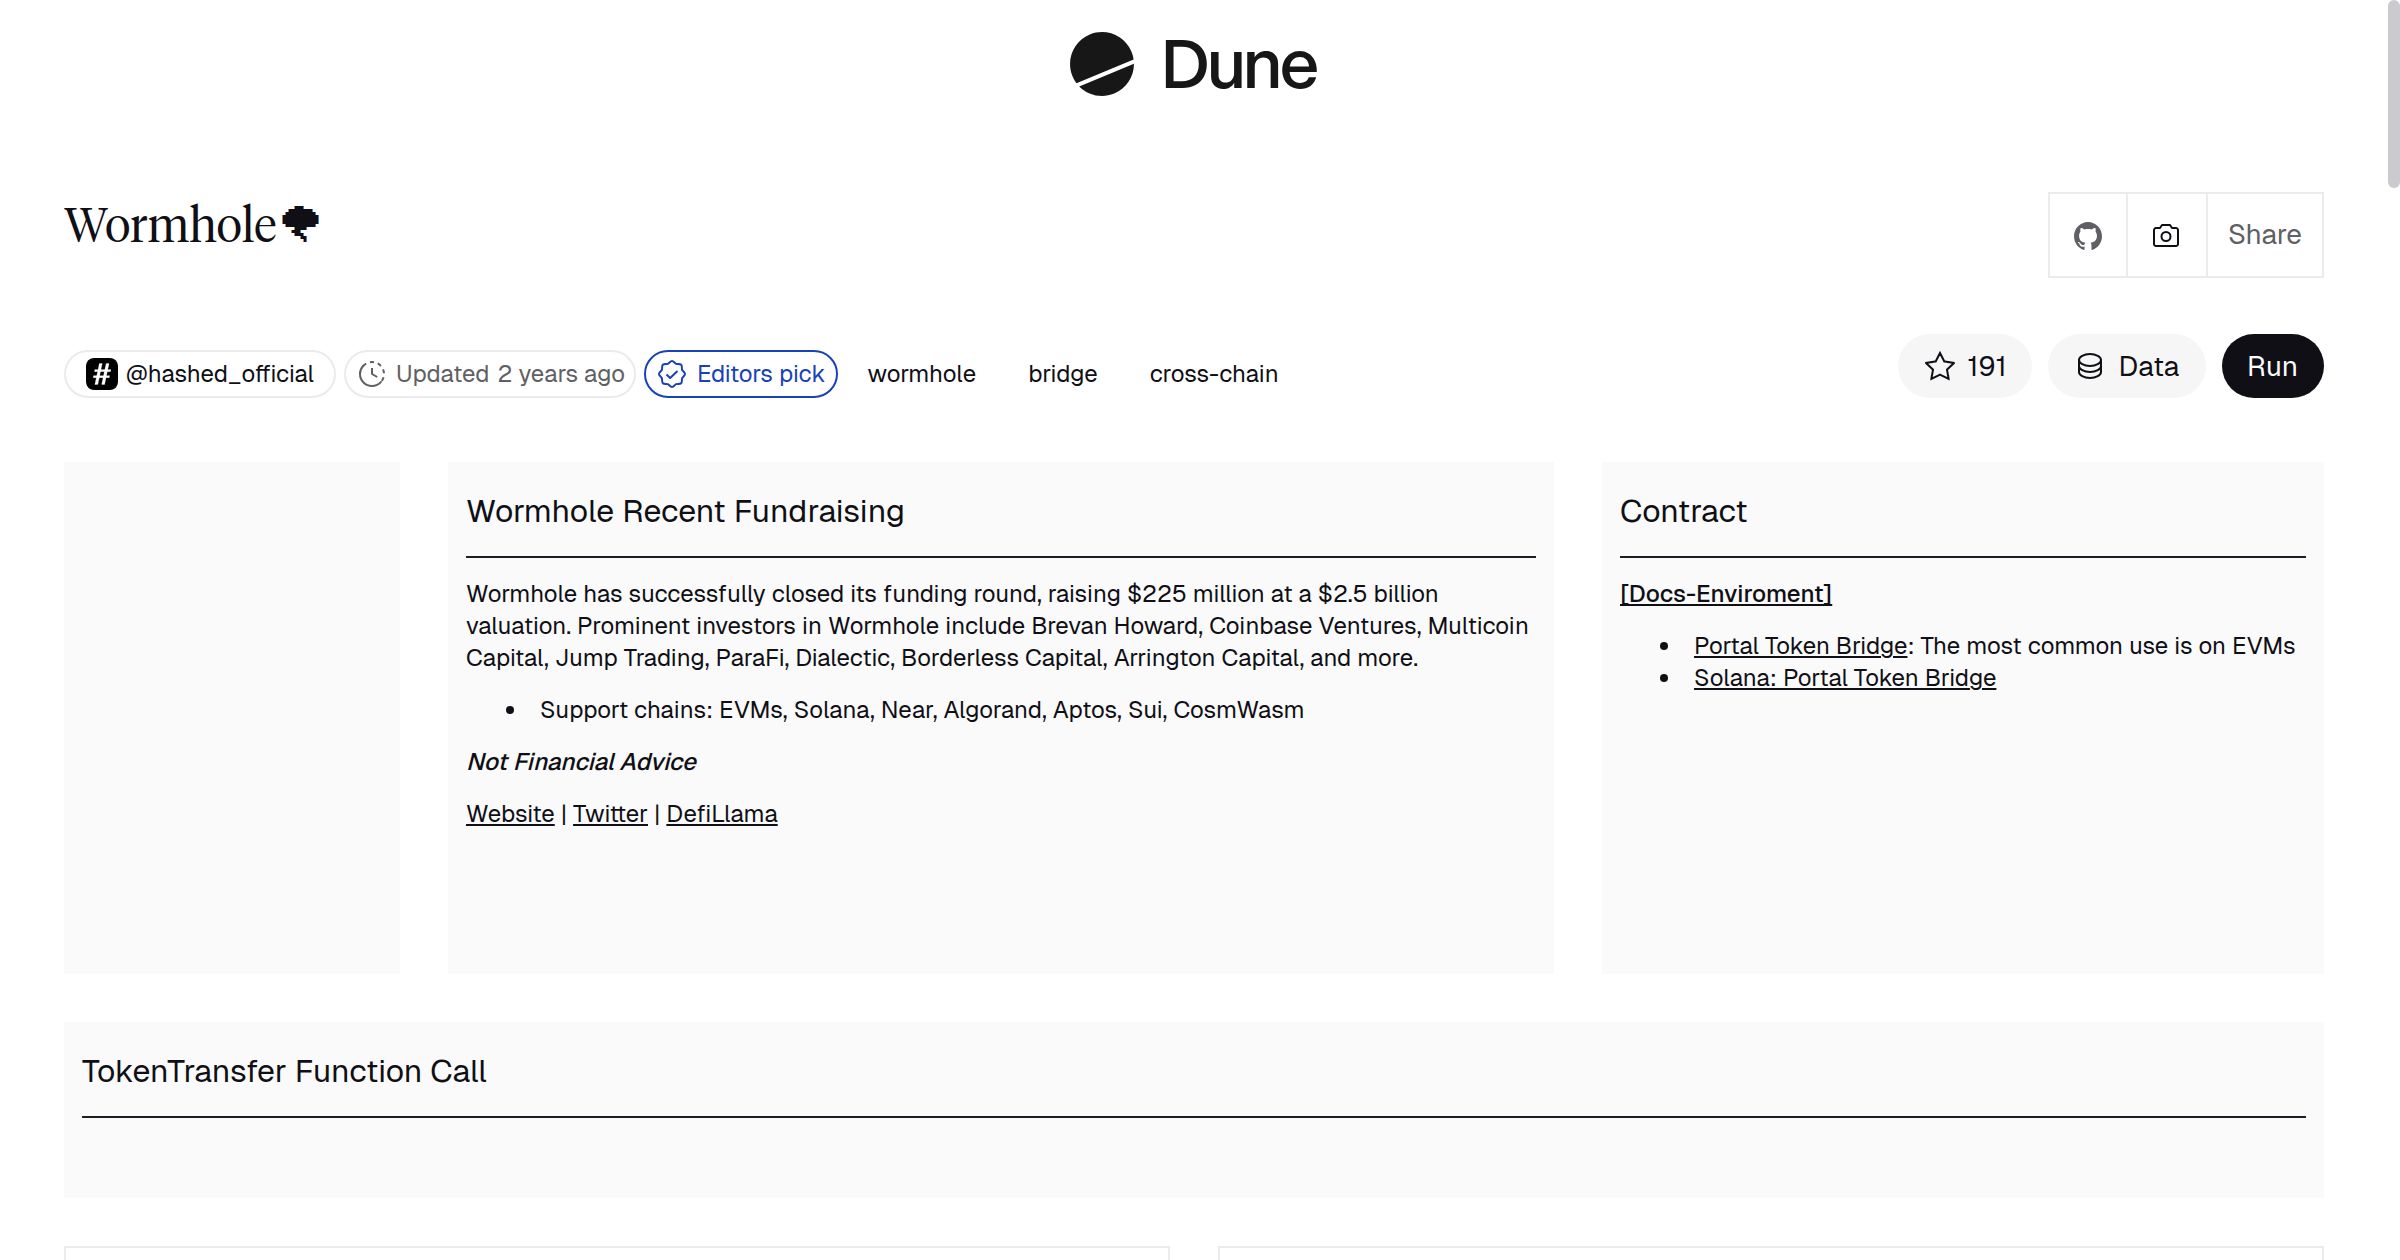Click the hashed_official avatar icon
The height and width of the screenshot is (1260, 2400).
(x=102, y=374)
